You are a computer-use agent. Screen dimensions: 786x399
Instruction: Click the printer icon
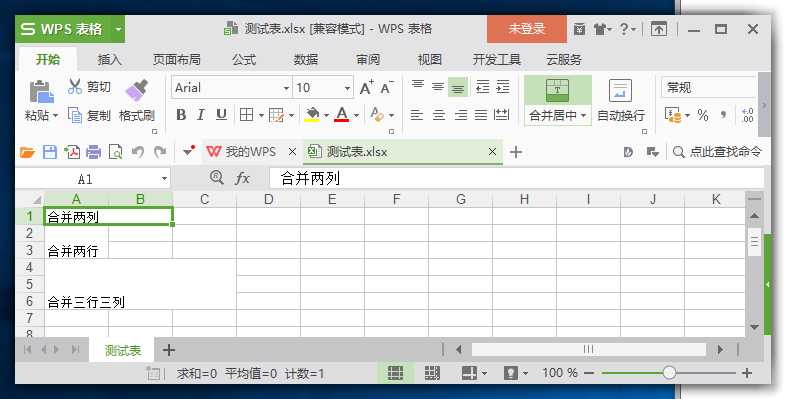point(94,152)
